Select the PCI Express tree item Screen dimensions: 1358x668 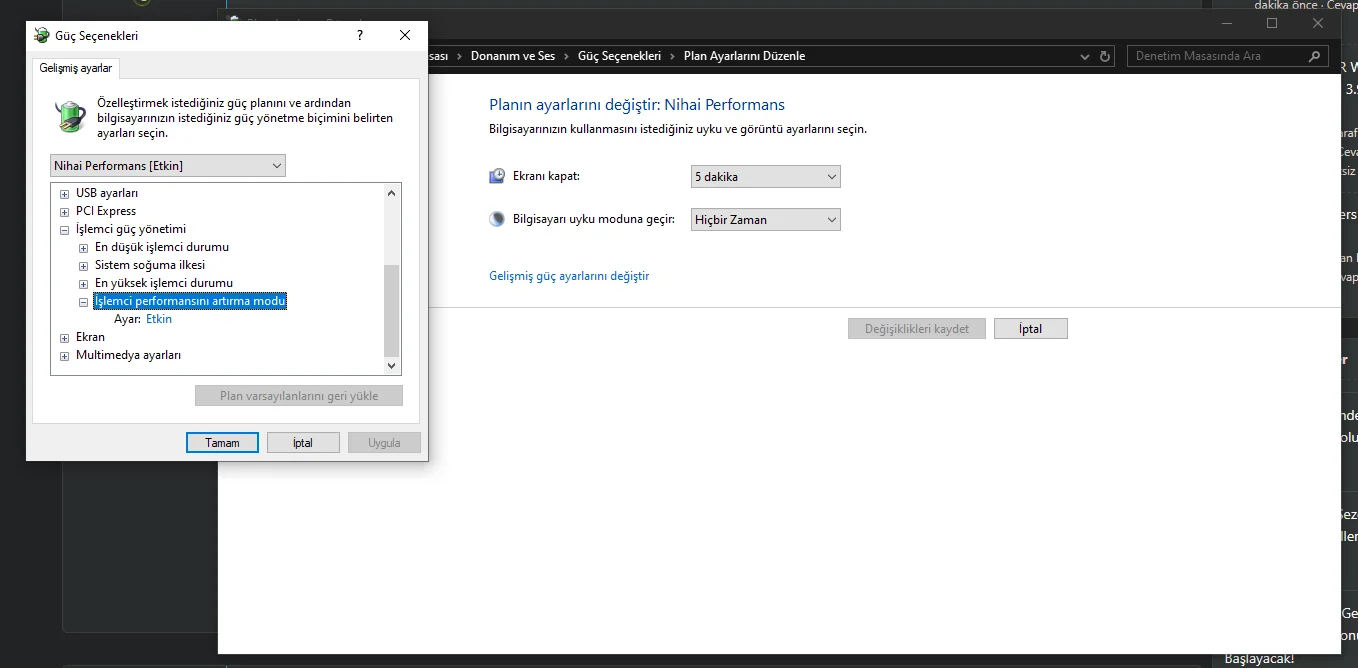(106, 211)
